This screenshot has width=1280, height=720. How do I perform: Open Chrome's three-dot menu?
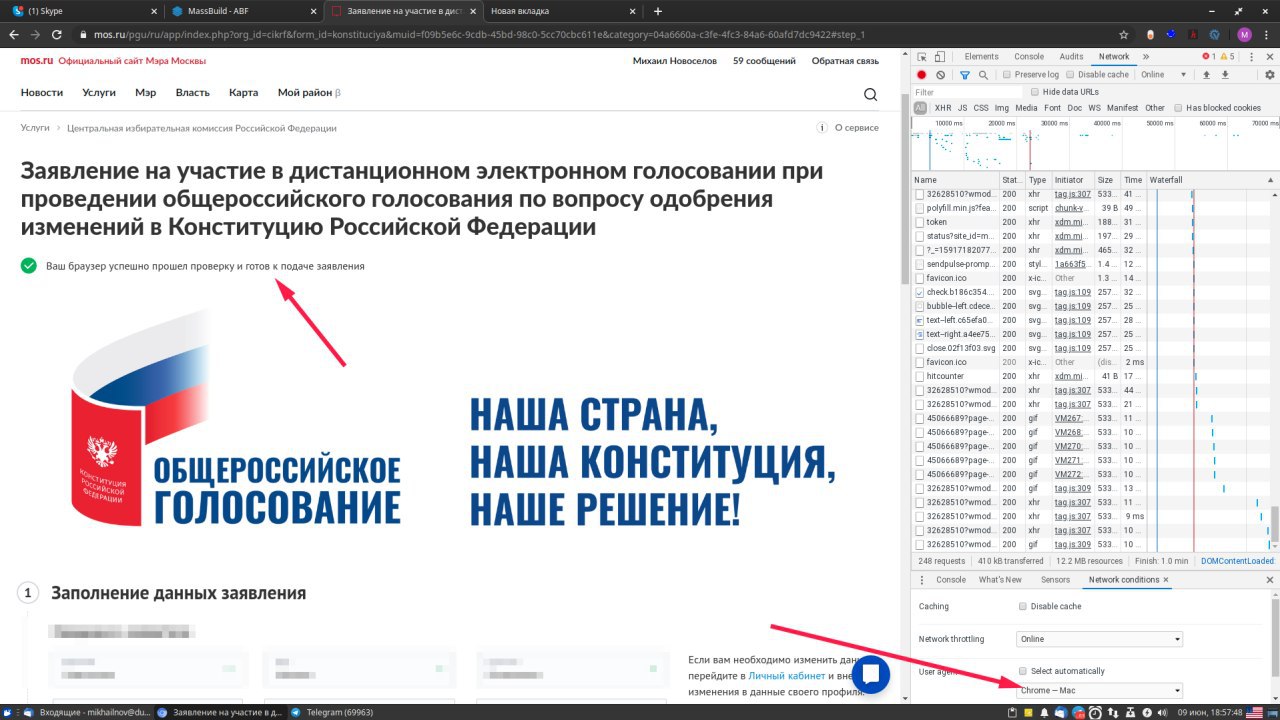[x=1267, y=34]
